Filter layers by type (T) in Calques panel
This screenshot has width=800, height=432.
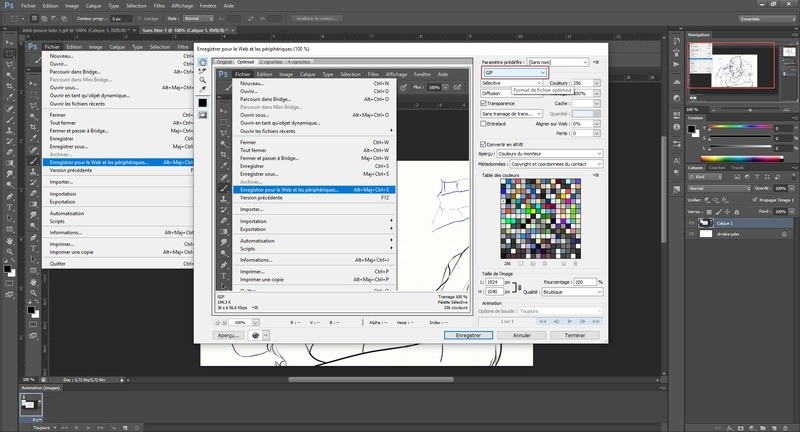coord(757,177)
